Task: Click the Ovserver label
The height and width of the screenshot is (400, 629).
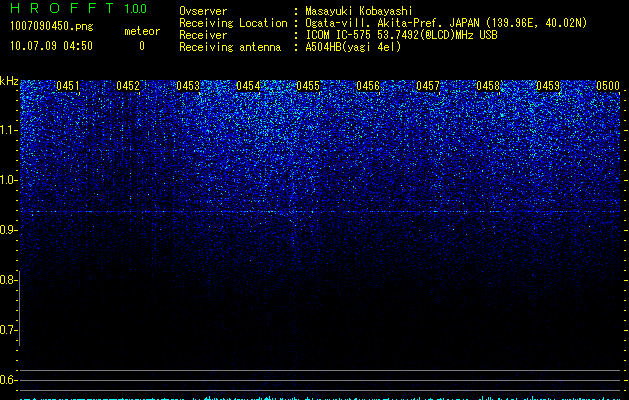Action: [203, 11]
